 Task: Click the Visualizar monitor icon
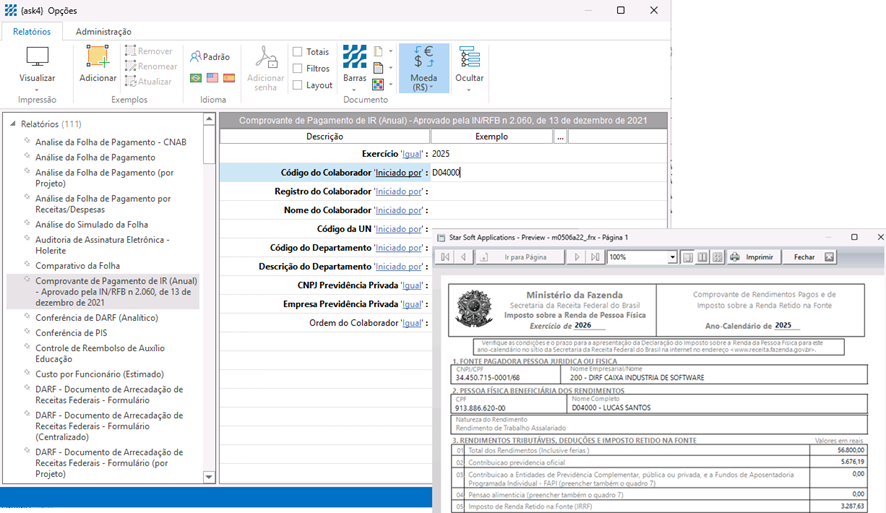pyautogui.click(x=37, y=58)
